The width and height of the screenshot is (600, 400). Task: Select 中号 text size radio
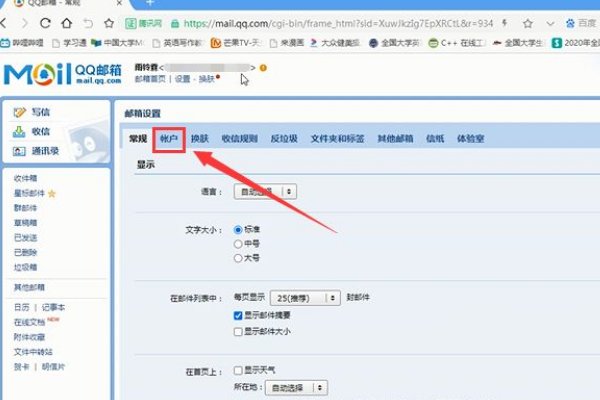[x=238, y=244]
